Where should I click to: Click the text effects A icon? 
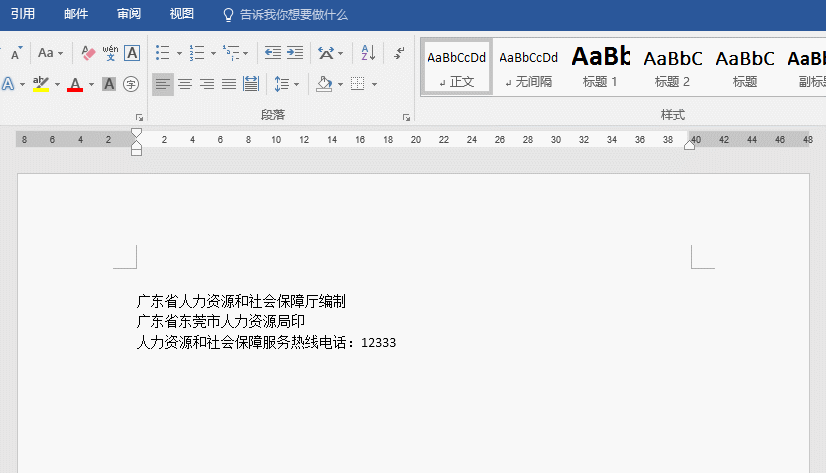[x=8, y=84]
